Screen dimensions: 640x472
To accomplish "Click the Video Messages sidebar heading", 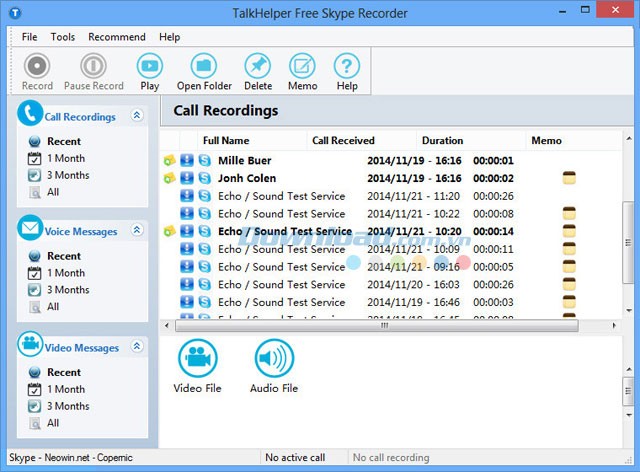I will (82, 348).
